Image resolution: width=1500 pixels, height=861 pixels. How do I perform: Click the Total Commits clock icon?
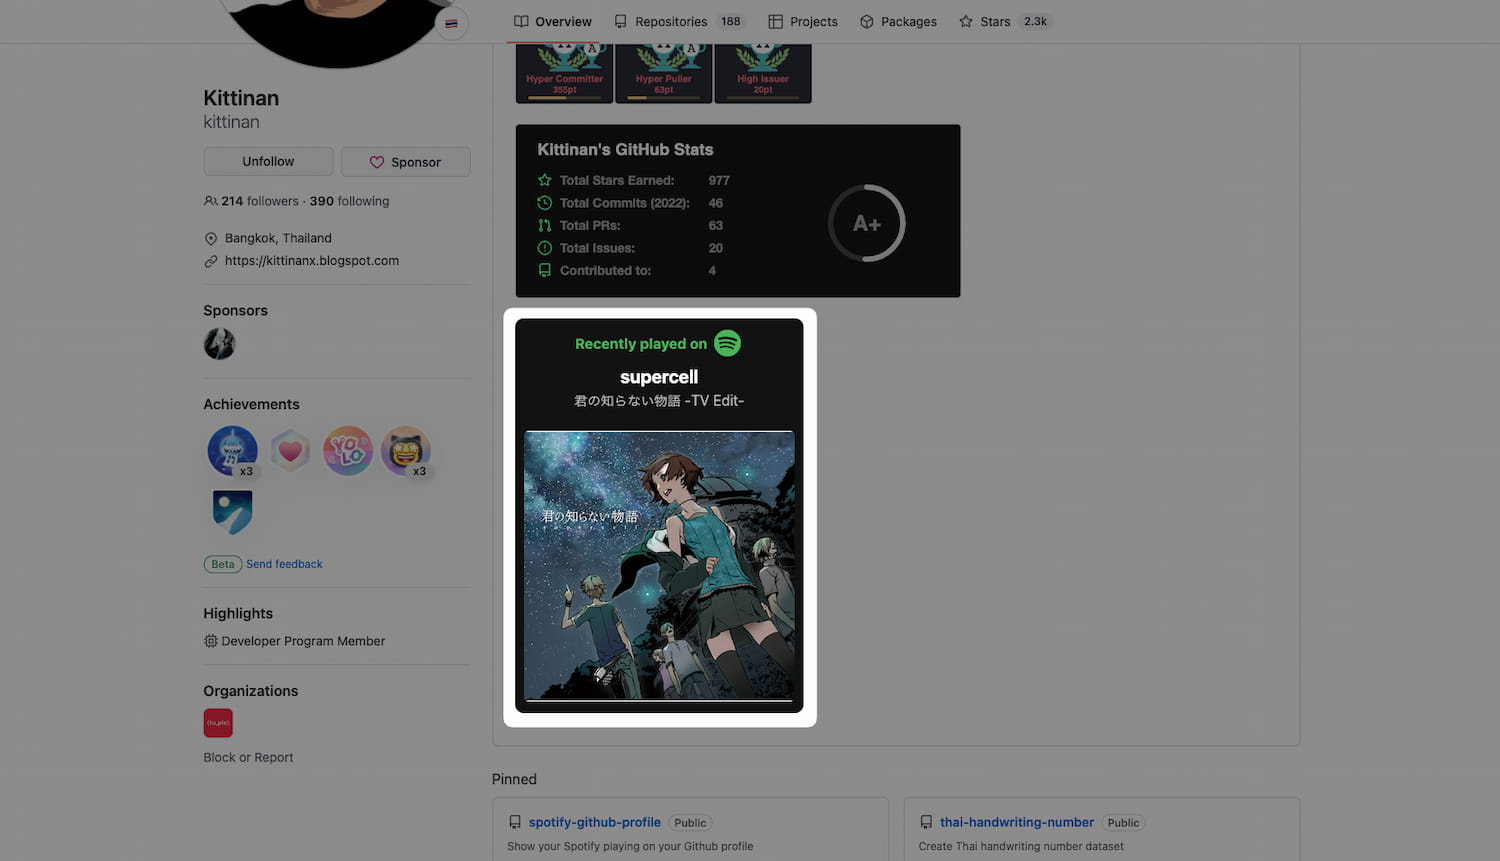(545, 203)
